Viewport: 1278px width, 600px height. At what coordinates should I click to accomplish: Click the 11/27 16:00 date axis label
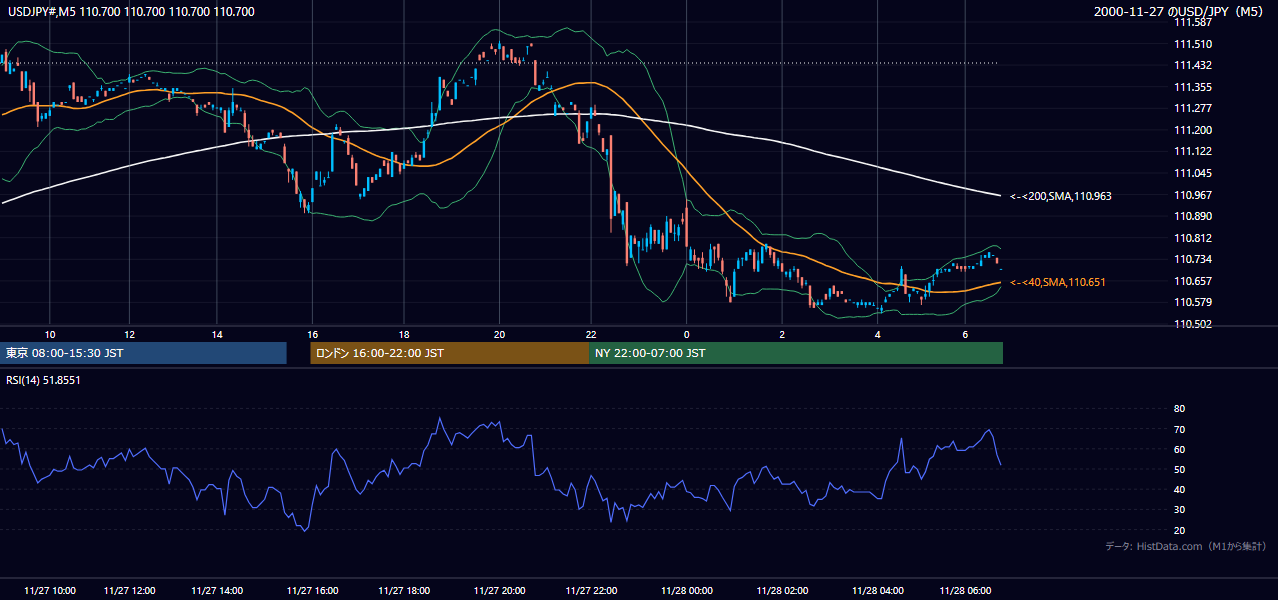tap(312, 590)
